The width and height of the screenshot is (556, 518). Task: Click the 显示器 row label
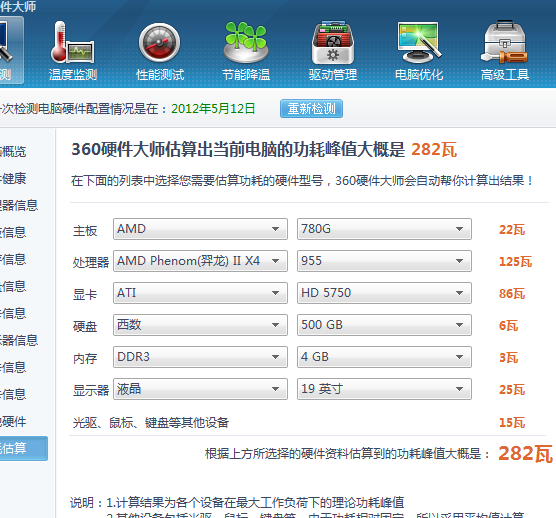(x=91, y=390)
